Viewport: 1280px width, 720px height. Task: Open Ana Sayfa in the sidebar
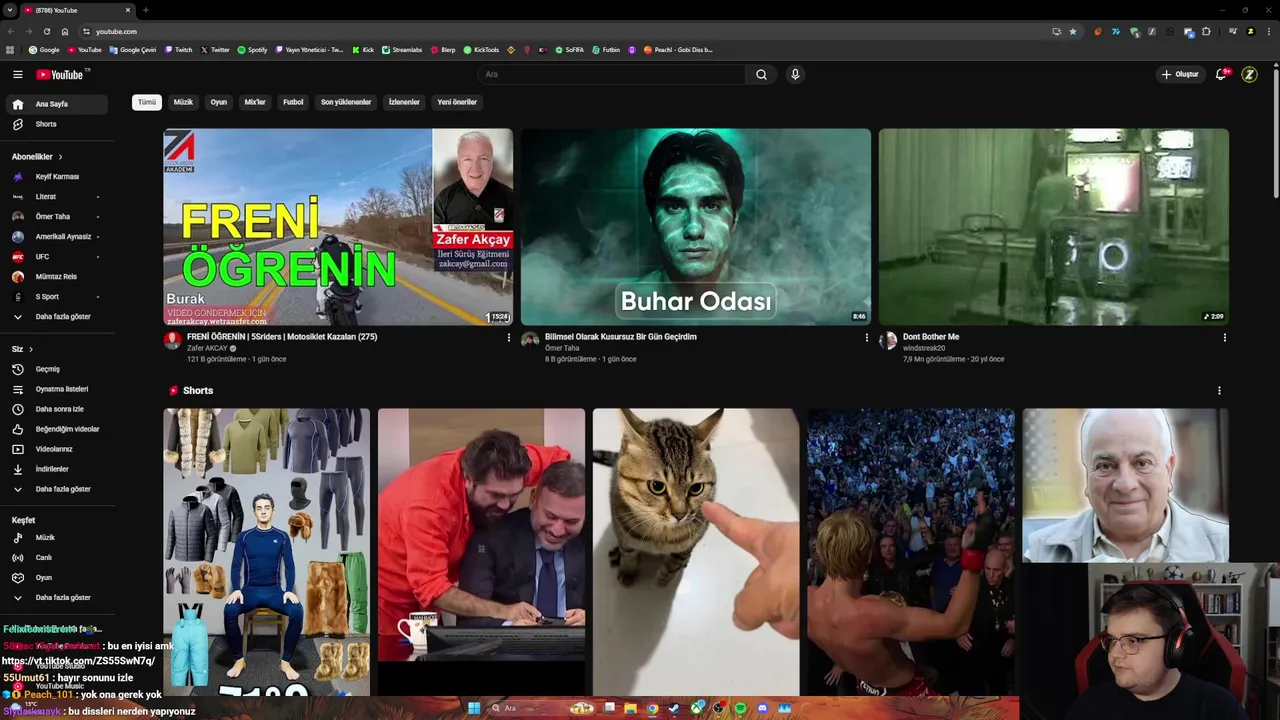56,104
